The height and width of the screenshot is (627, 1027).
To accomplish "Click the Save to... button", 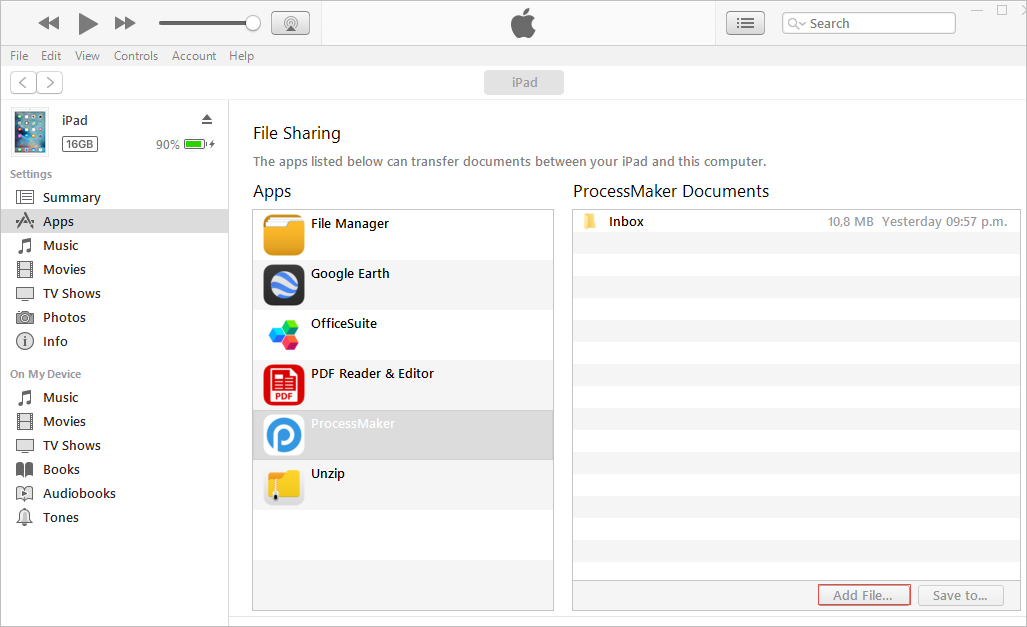I will pyautogui.click(x=960, y=595).
